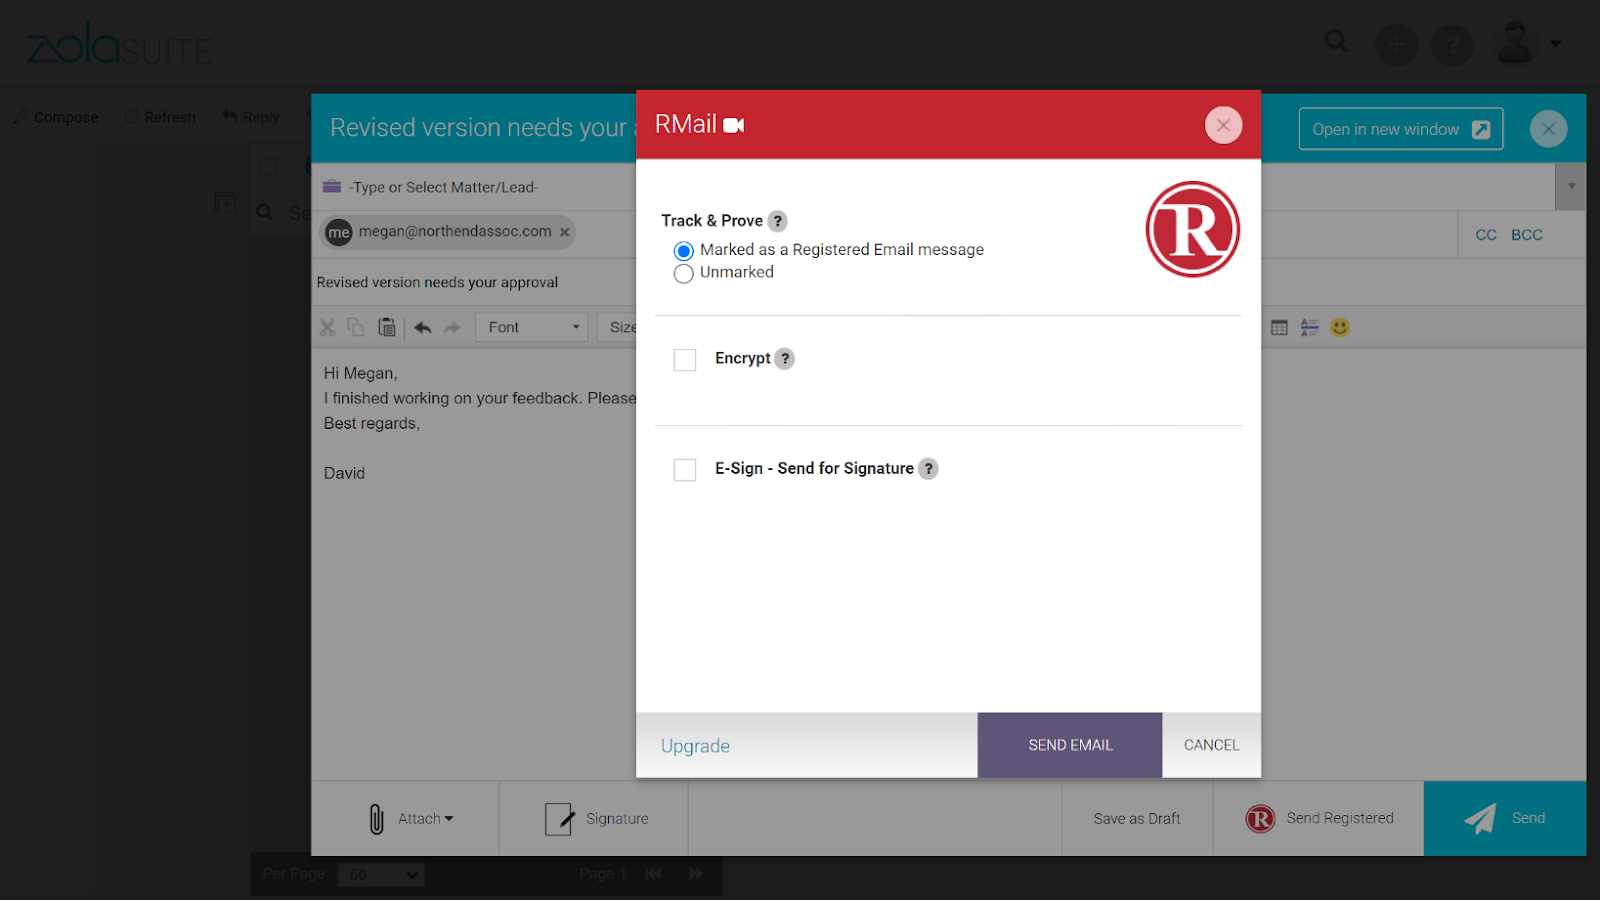Open the E-Sign help question mark
This screenshot has height=900, width=1600.
[929, 468]
